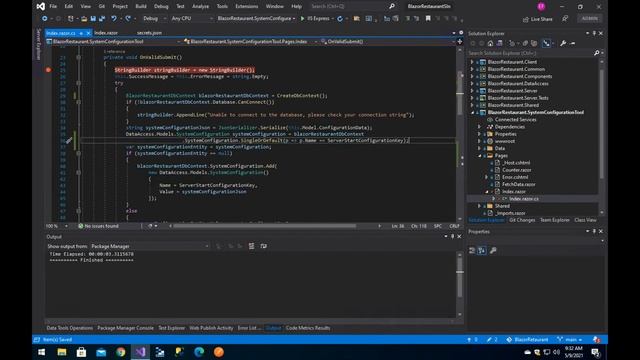Screen dimensions: 640x360
Task: Toggle Word Wrap icon in the Output toolbar
Action: [264, 246]
